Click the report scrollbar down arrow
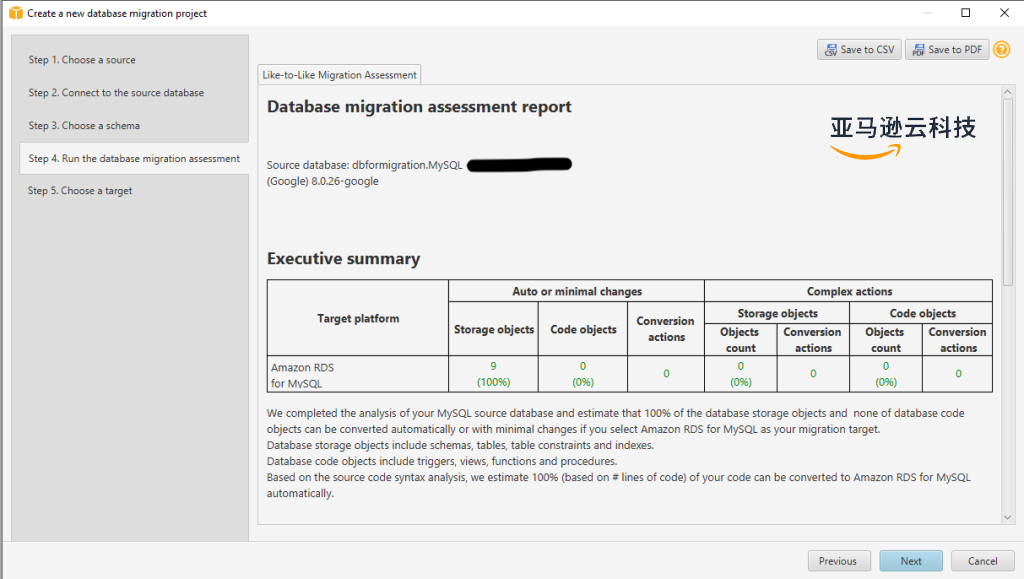The image size is (1024, 579). (x=1007, y=516)
